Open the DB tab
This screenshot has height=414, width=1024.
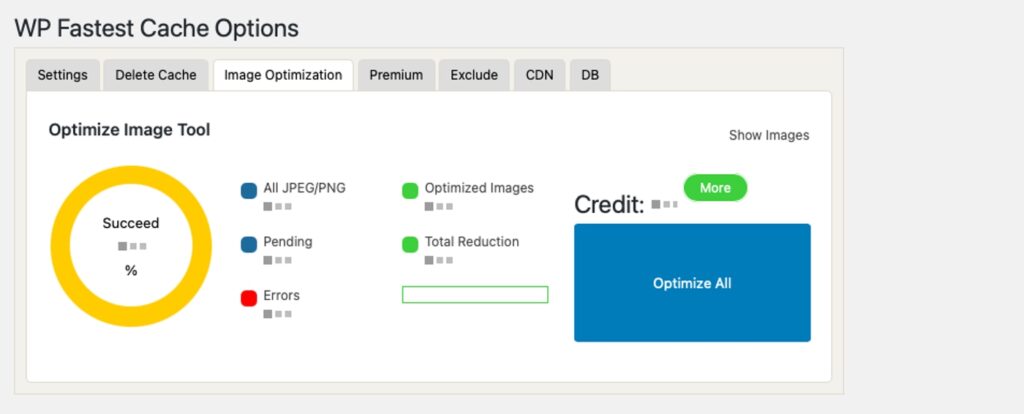pyautogui.click(x=590, y=75)
